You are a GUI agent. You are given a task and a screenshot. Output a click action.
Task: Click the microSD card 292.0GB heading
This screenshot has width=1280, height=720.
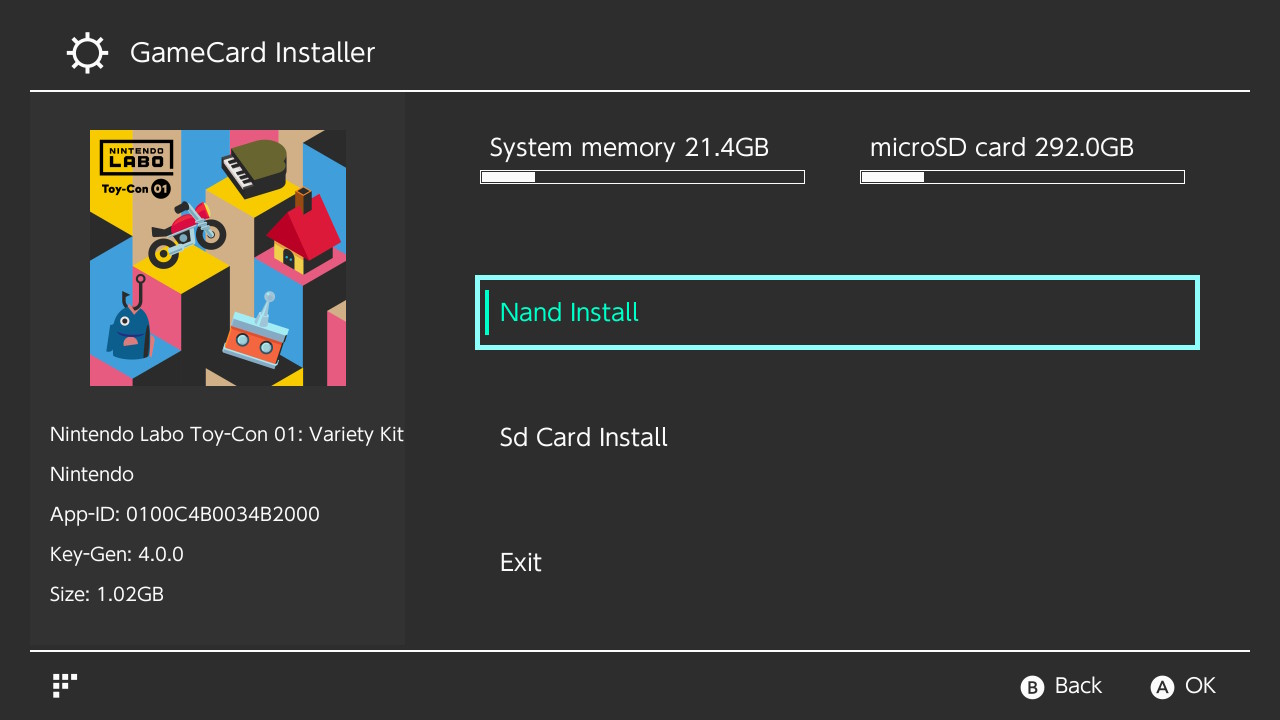(1003, 147)
